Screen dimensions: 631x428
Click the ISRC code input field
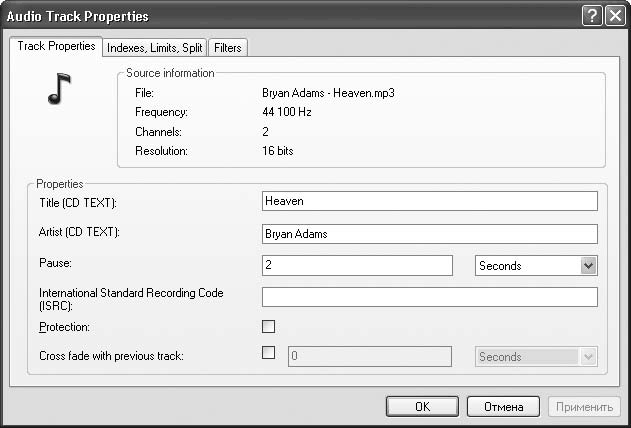click(428, 297)
